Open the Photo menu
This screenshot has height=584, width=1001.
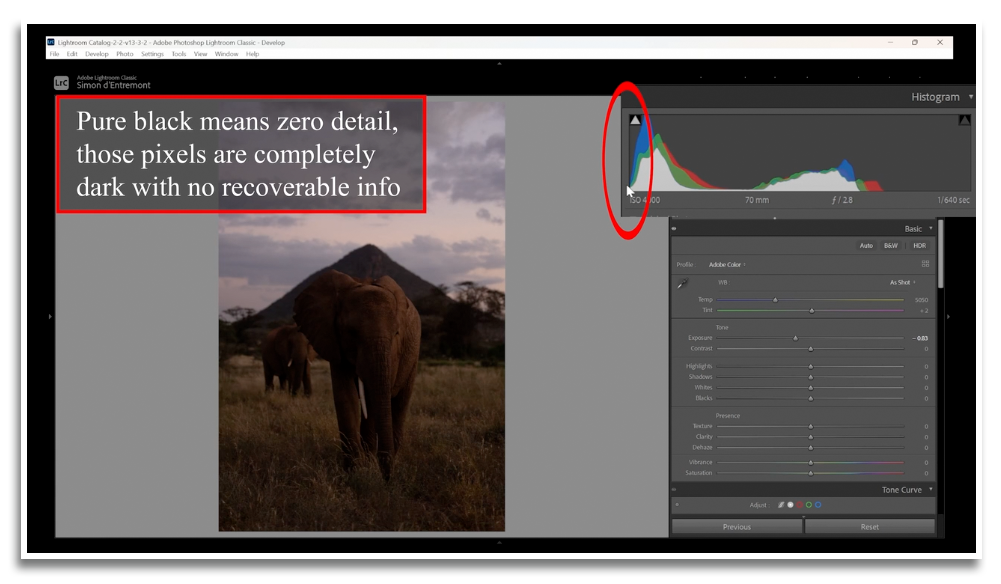[124, 54]
